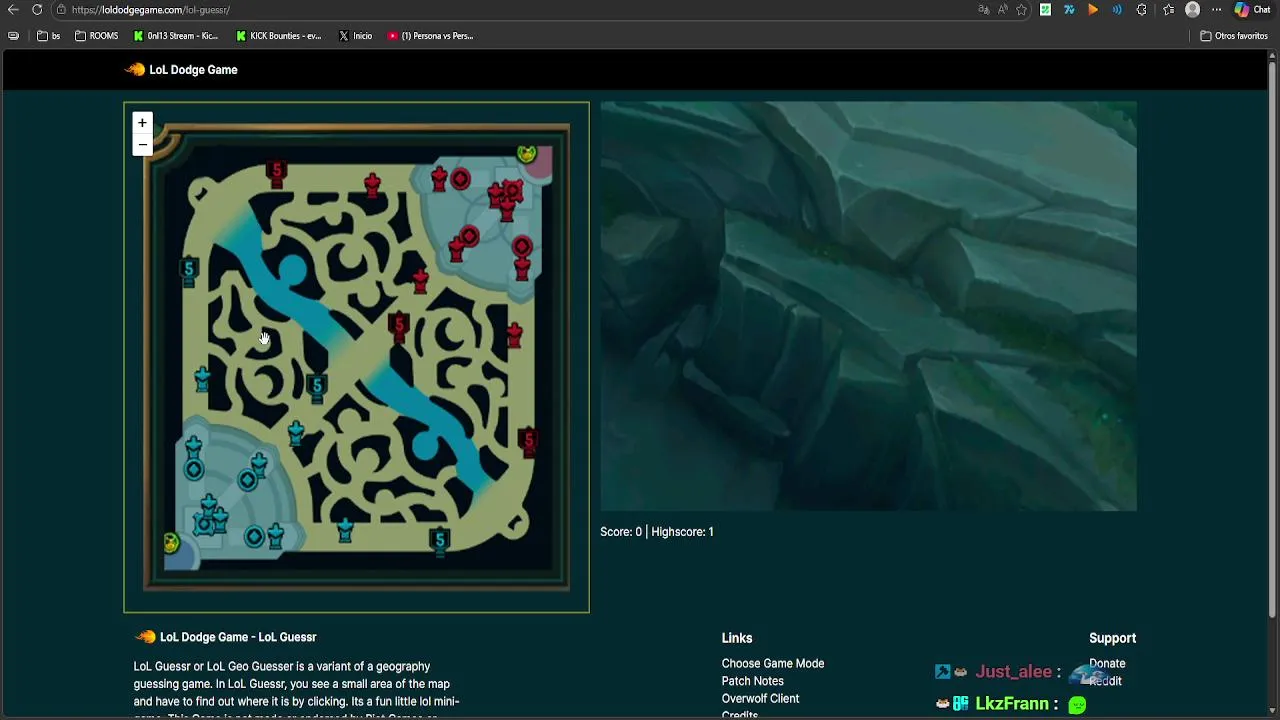Open the Copilot Chat button

tap(1252, 10)
